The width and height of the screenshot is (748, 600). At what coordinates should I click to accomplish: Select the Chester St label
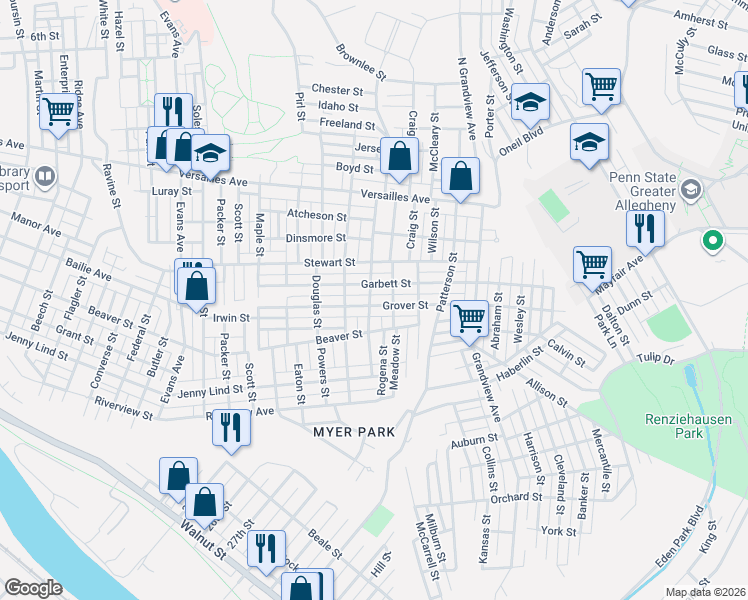coord(337,90)
